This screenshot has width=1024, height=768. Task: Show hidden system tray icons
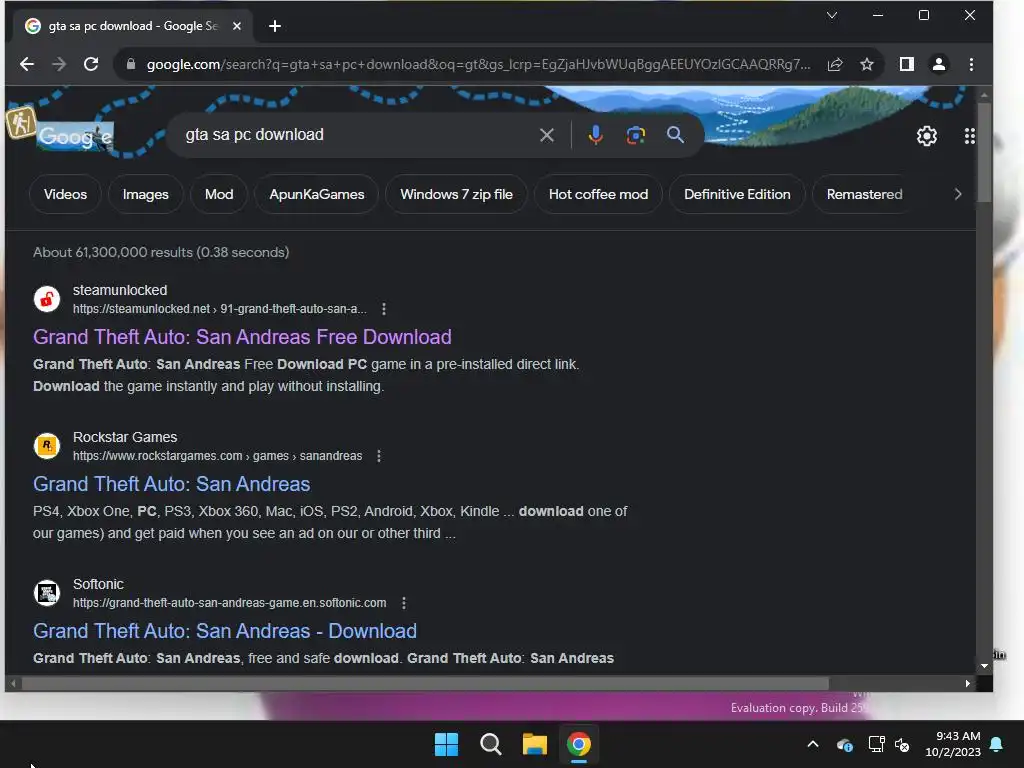pos(813,744)
